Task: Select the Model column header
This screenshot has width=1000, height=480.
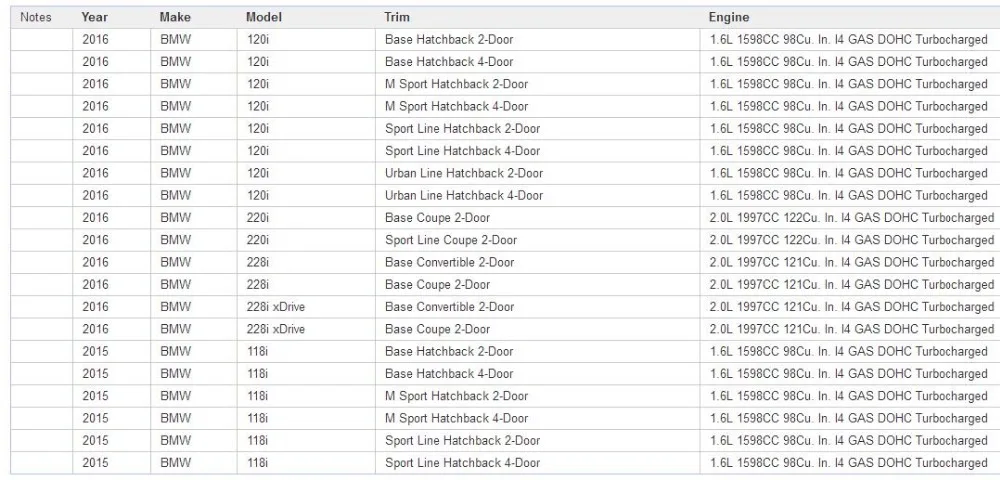Action: (x=263, y=17)
